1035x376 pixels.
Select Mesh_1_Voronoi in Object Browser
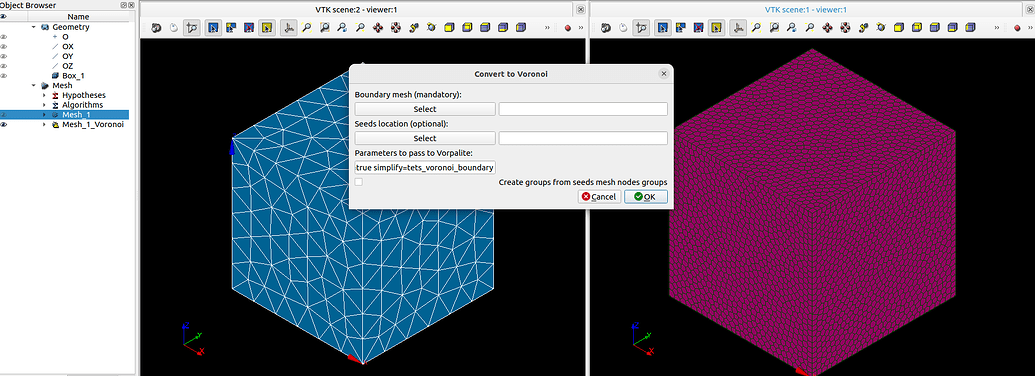click(x=93, y=124)
